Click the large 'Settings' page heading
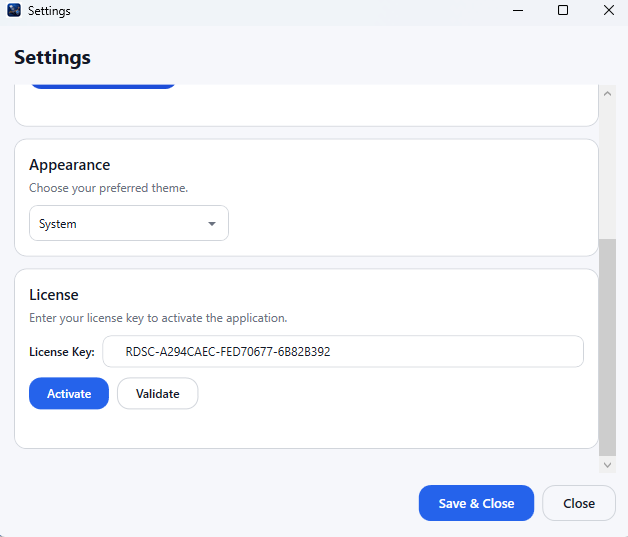This screenshot has height=537, width=628. 52,57
